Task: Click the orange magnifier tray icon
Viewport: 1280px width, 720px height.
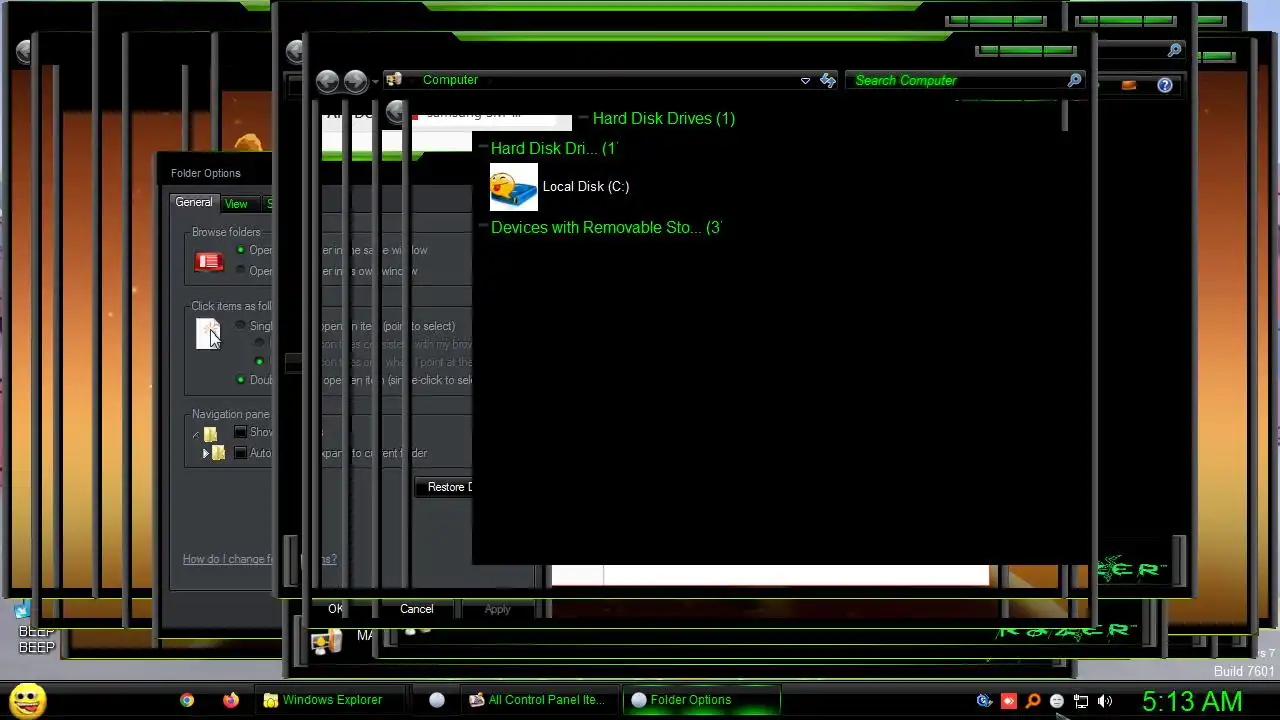Action: pyautogui.click(x=1033, y=701)
